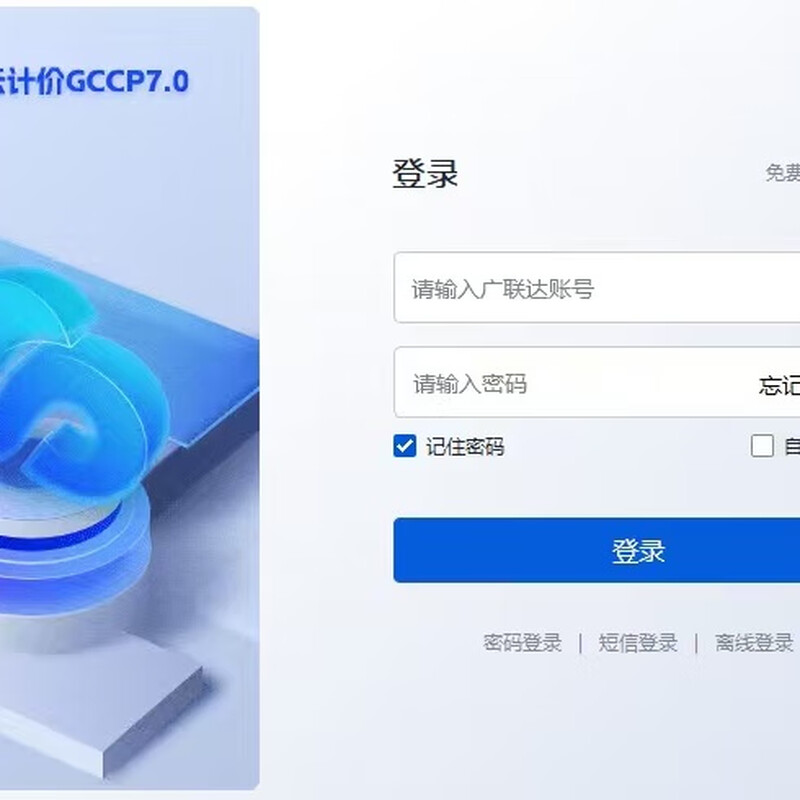Switch to 密码登录 mode
Screen dimensions: 800x800
point(522,643)
